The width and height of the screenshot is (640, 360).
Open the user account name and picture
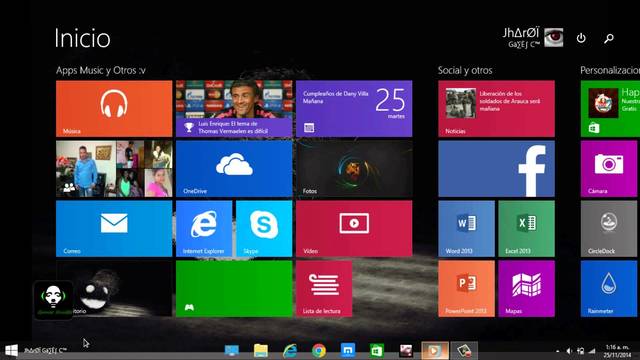533,38
